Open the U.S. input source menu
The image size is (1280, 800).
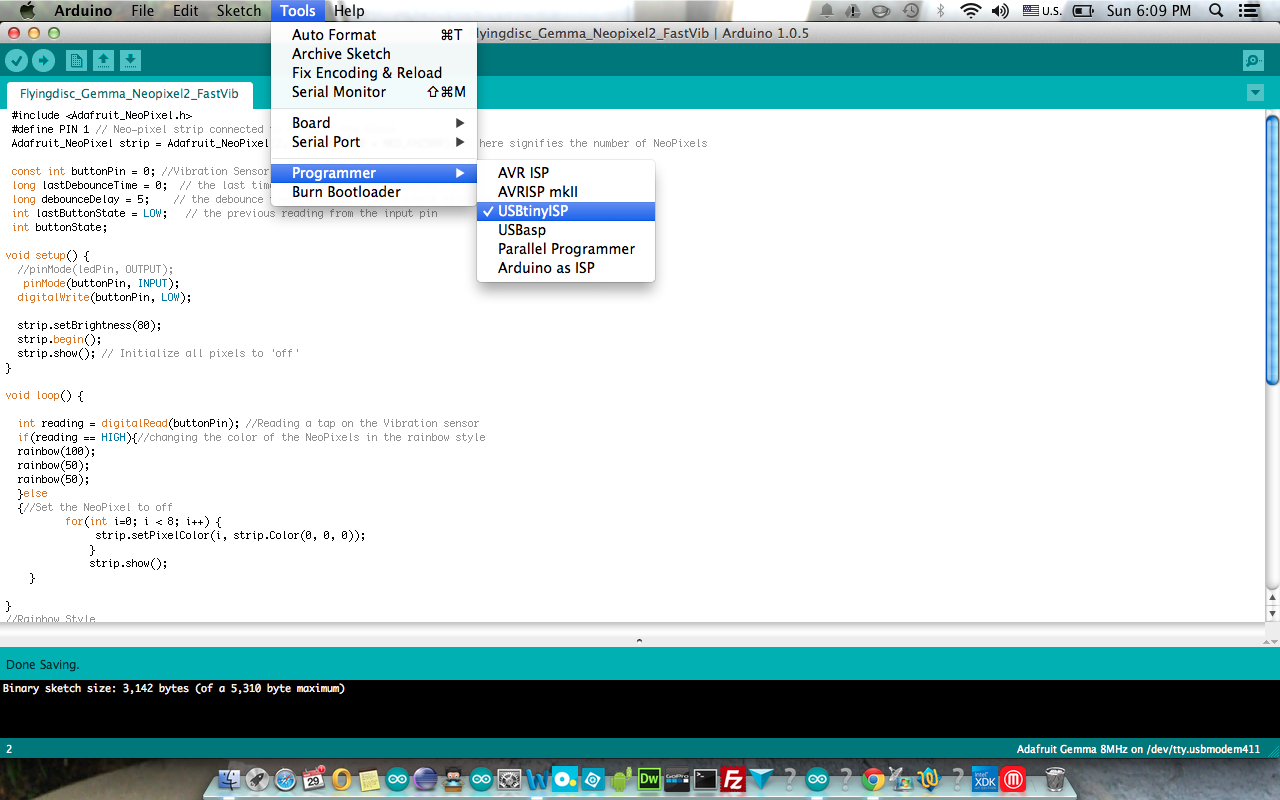click(1041, 11)
